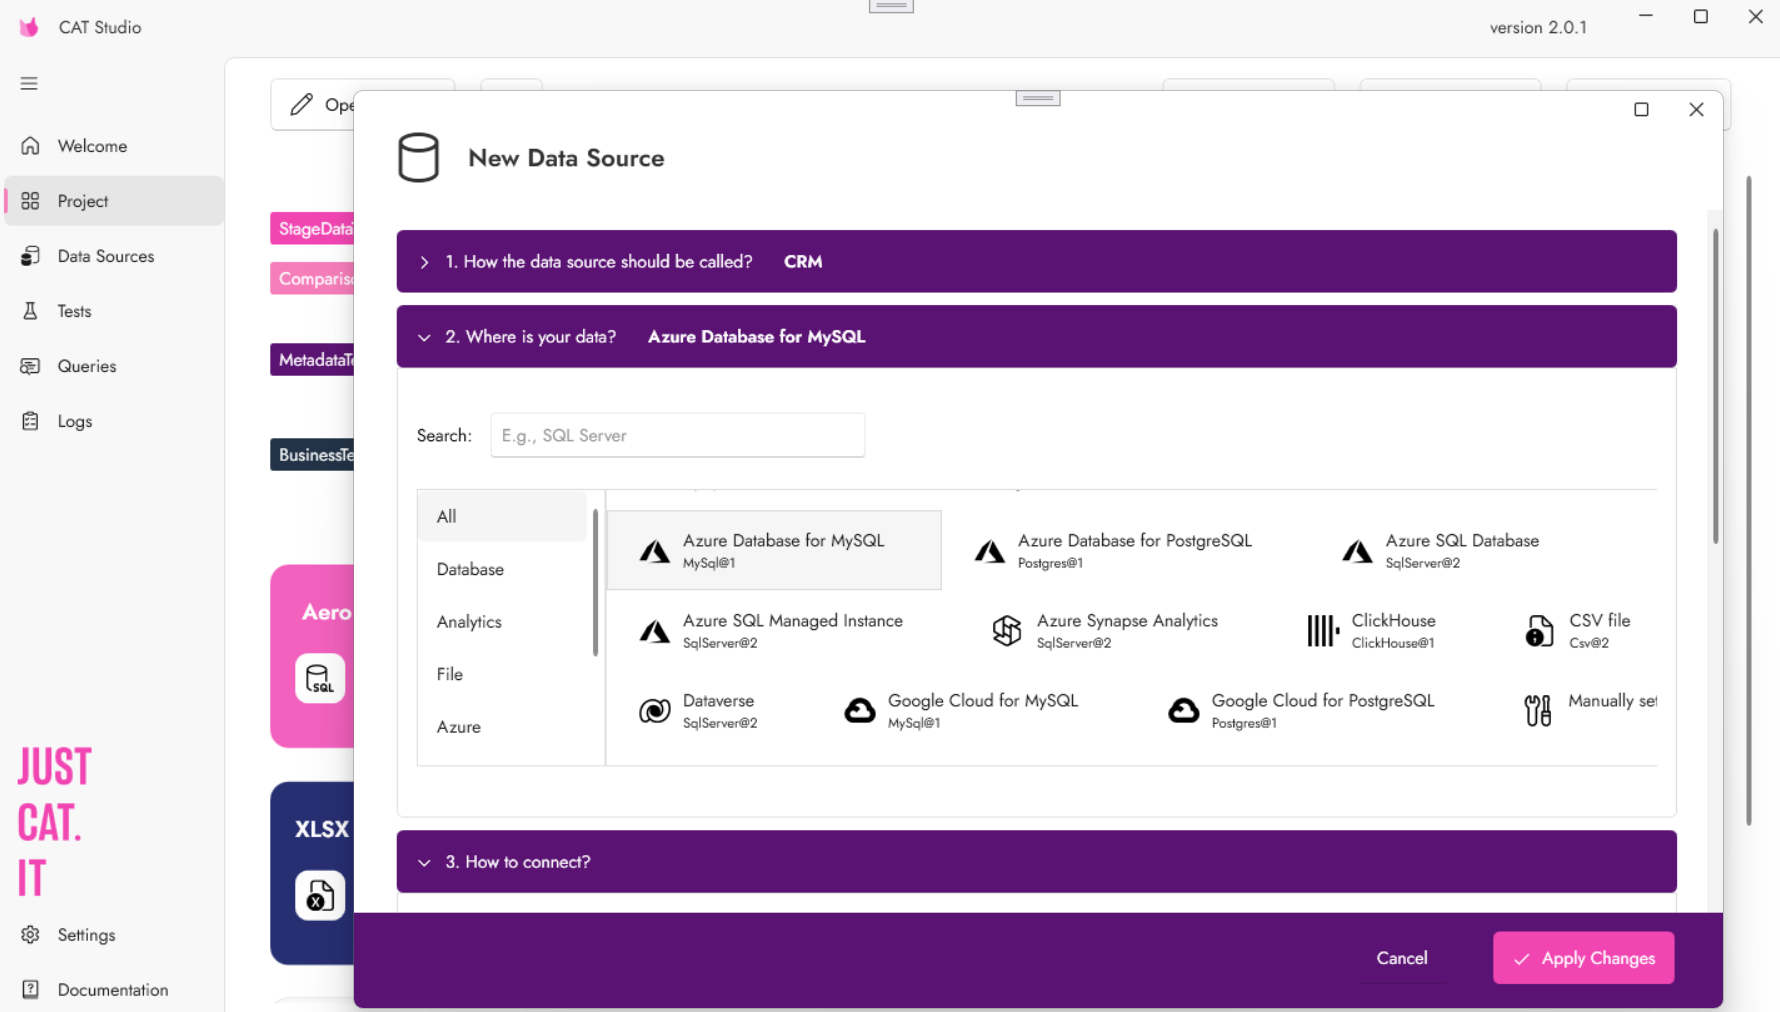Choose the CSV file source icon
1780x1012 pixels.
point(1539,631)
